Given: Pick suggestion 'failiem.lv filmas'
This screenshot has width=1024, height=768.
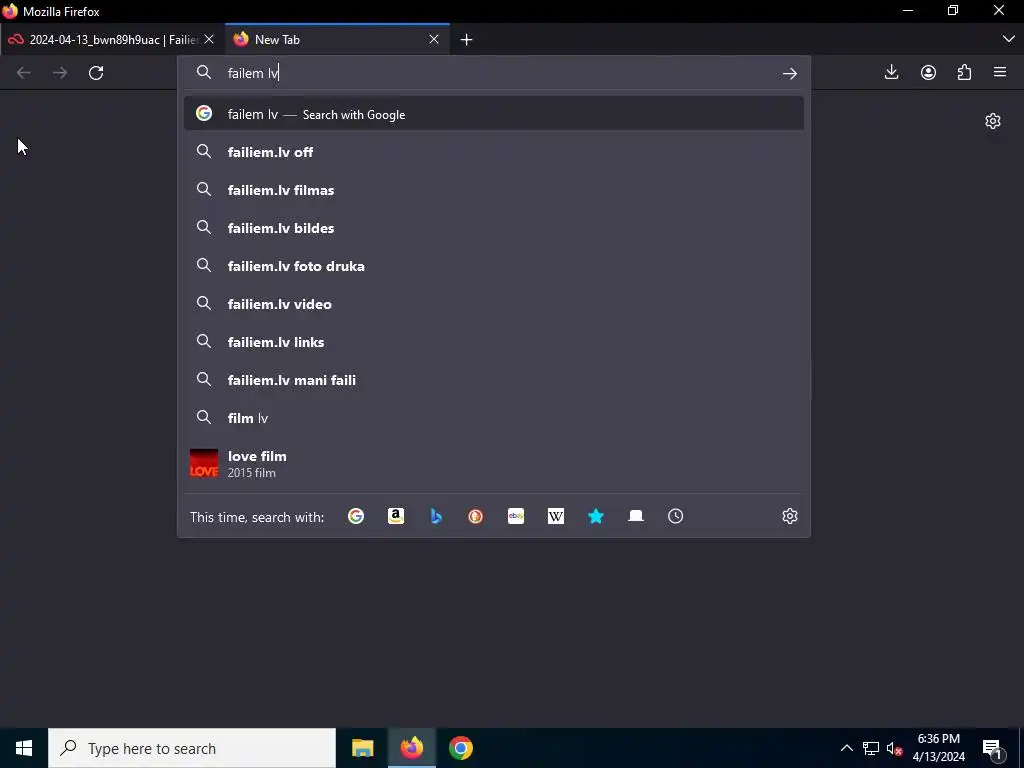Looking at the screenshot, I should point(494,189).
